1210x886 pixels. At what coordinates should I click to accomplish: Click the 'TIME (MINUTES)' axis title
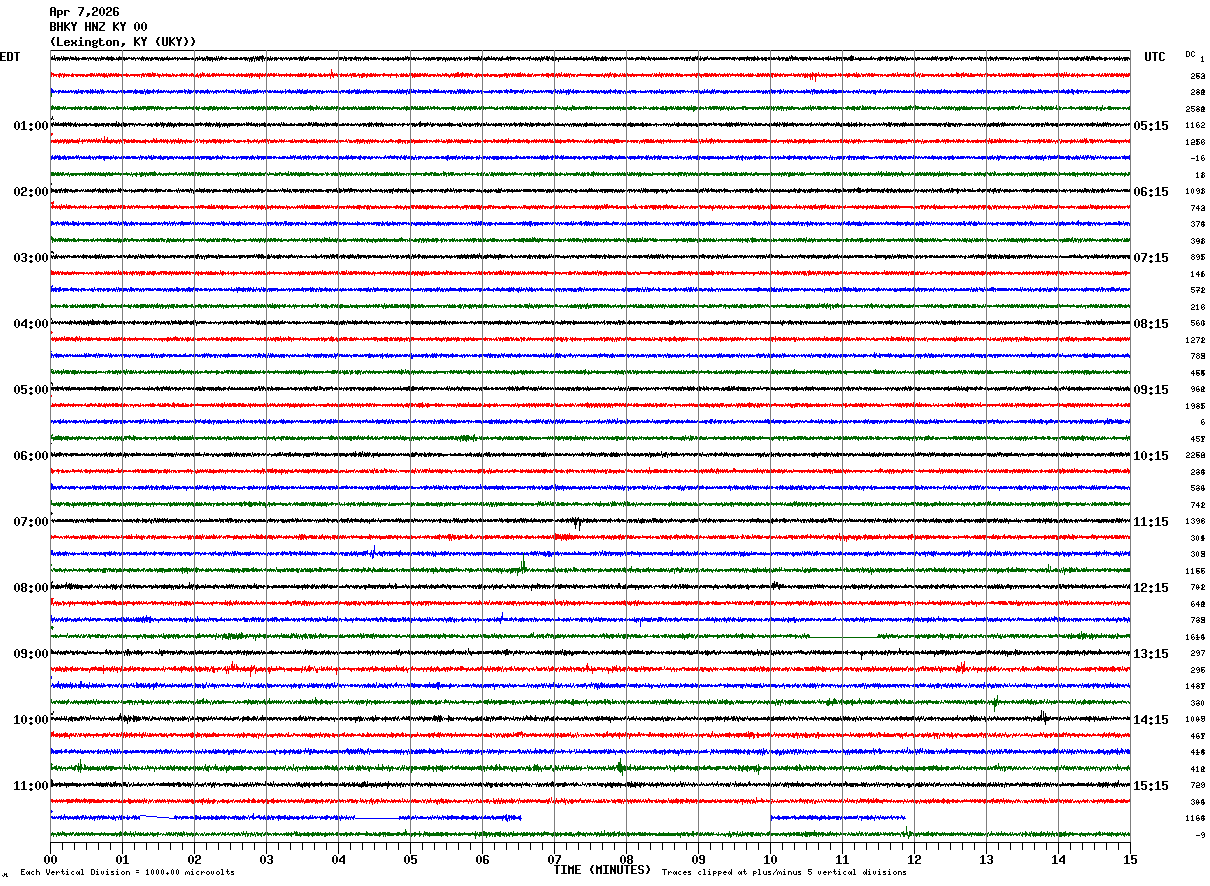(602, 869)
